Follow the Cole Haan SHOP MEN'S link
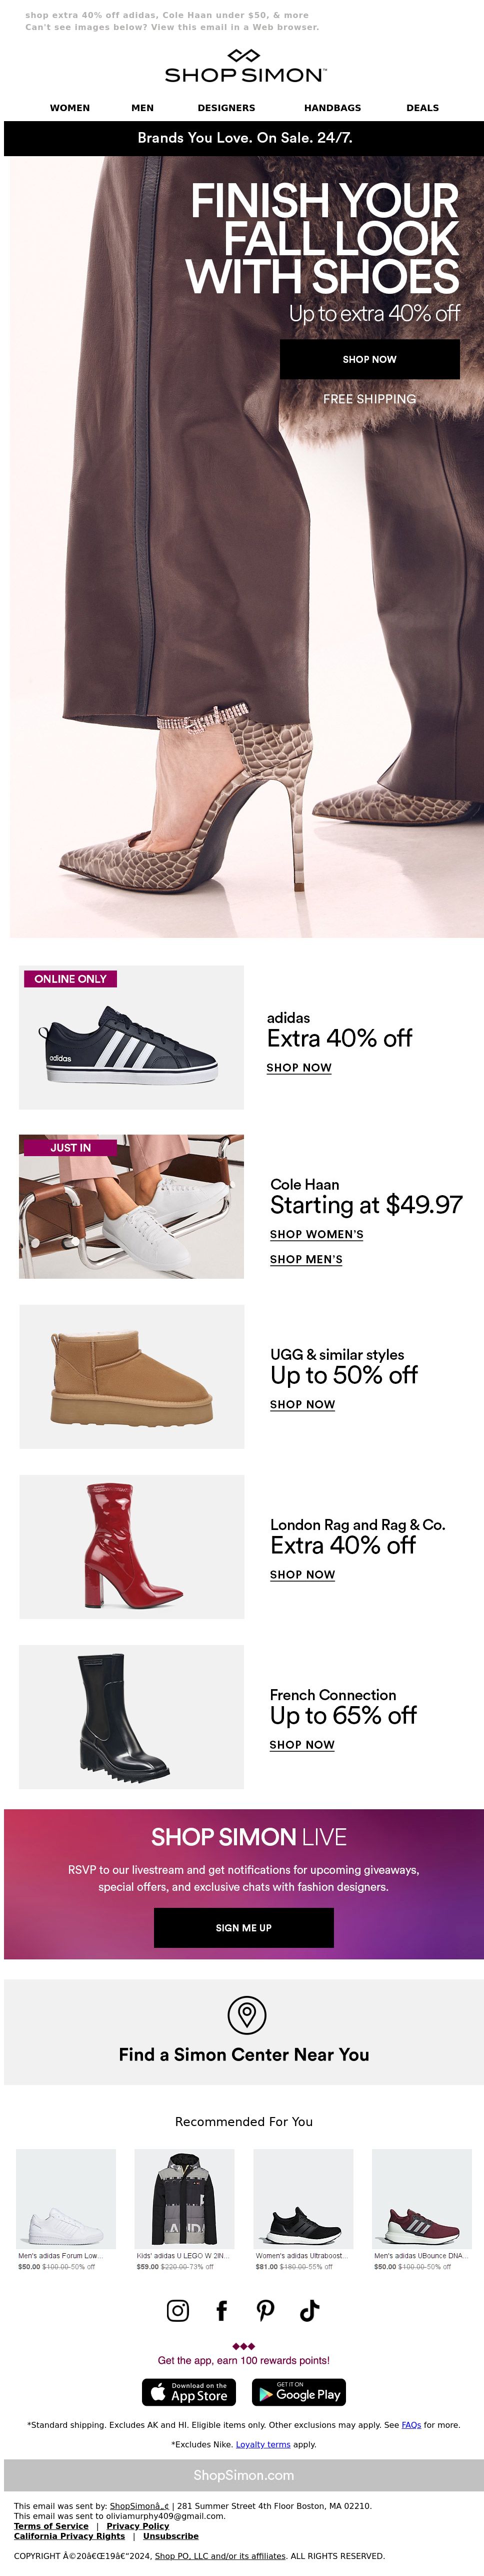The height and width of the screenshot is (2576, 484). 306,1260
